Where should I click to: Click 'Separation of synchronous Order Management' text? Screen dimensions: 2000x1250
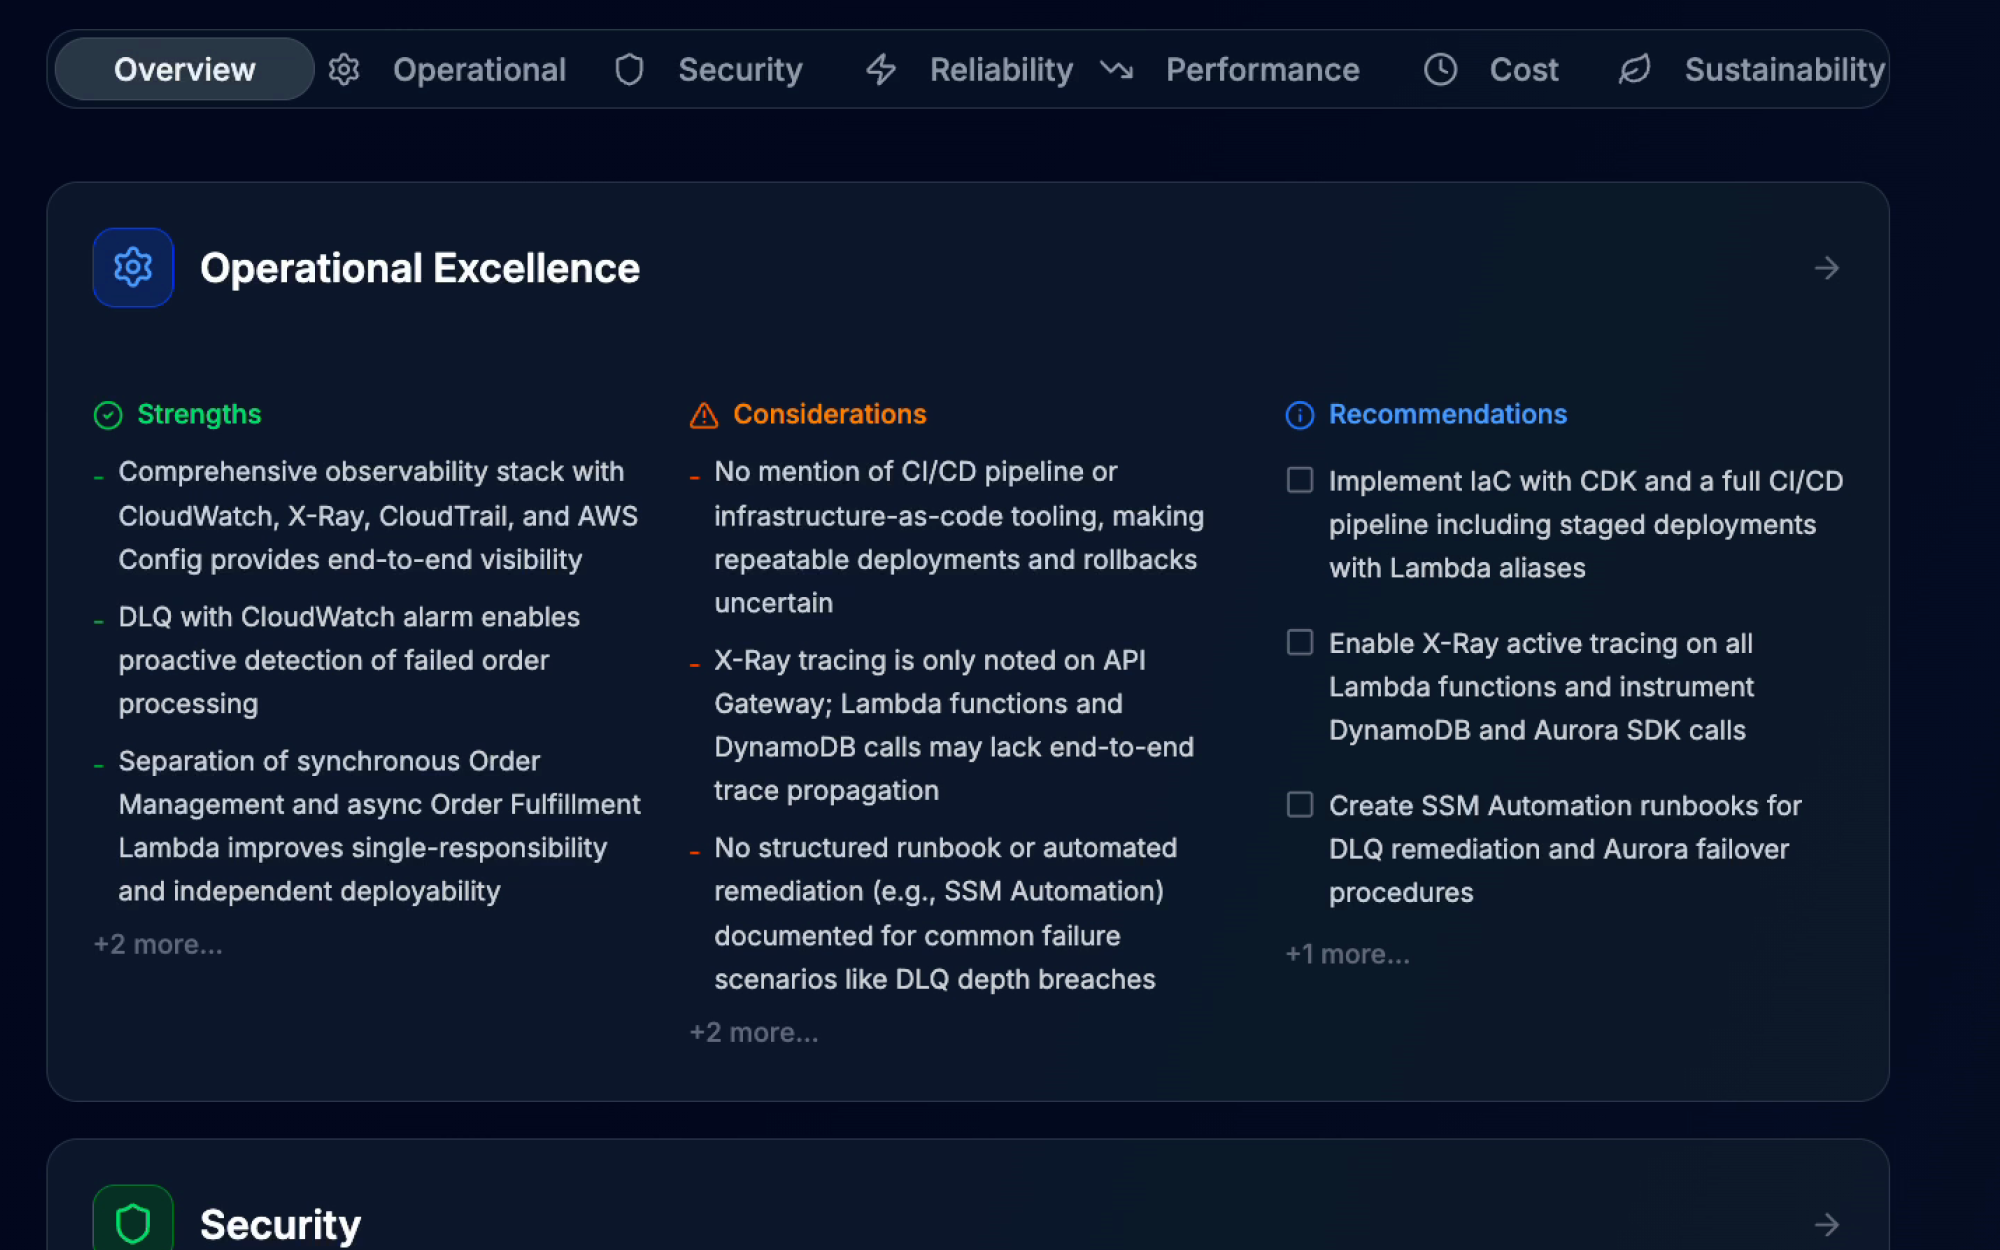pos(379,826)
